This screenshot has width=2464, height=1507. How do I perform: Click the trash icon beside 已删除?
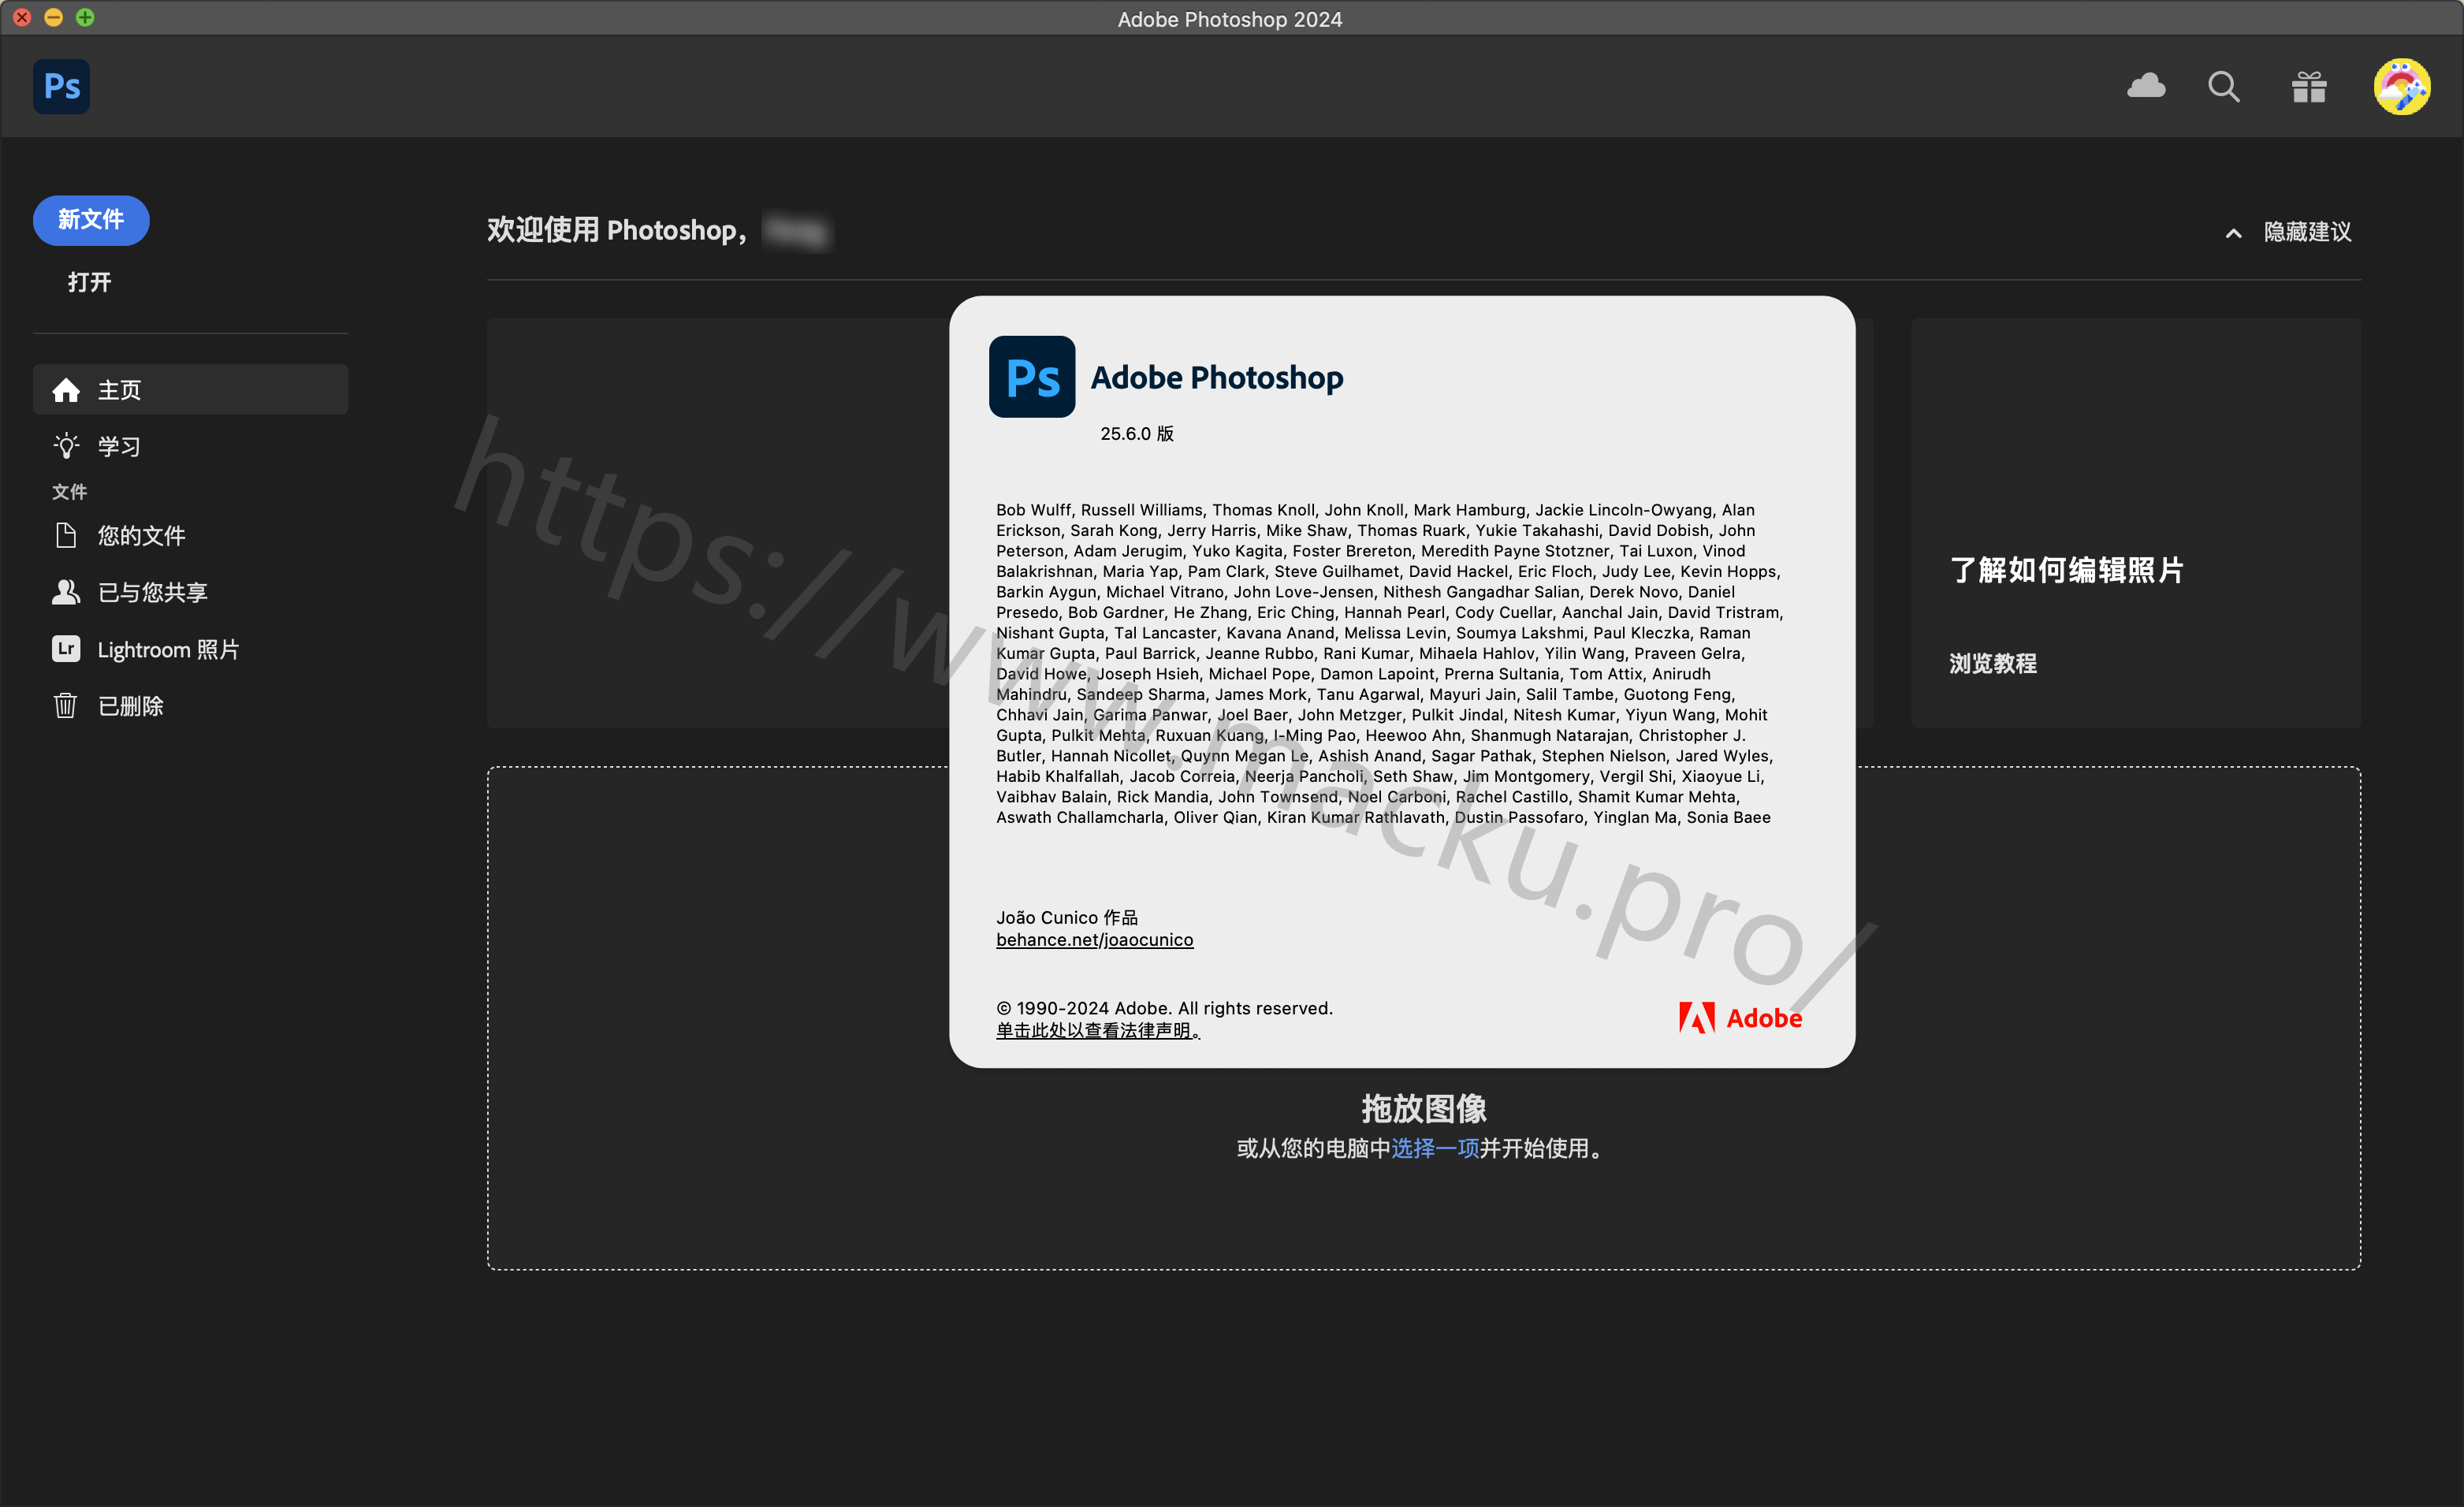tap(66, 706)
